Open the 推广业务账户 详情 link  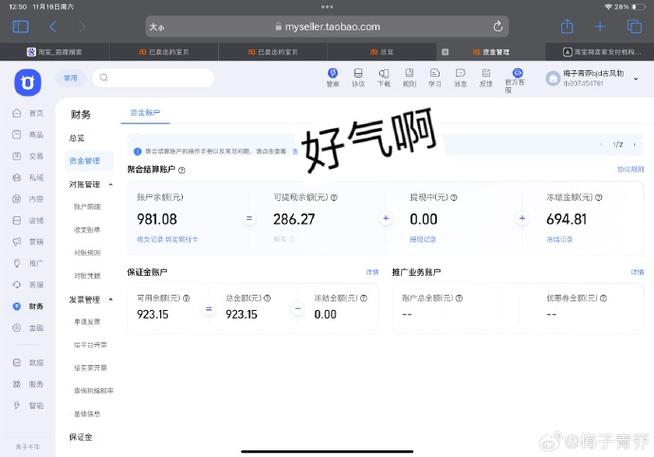tap(637, 272)
